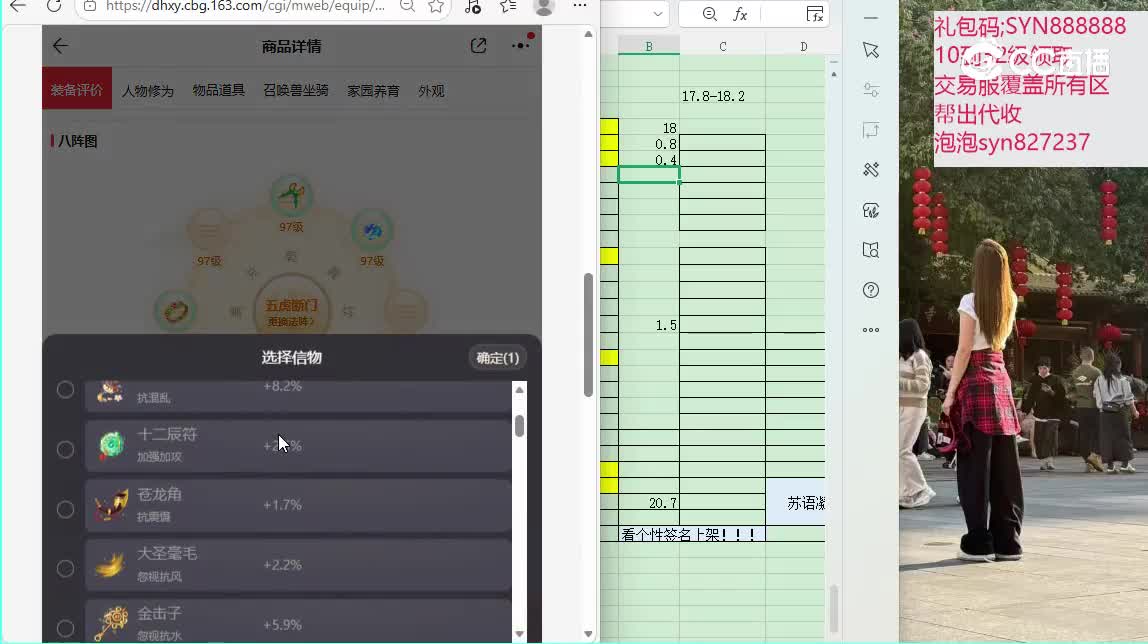
Task: Click the cell reading 看个性签名上架!!!
Action: [x=692, y=534]
